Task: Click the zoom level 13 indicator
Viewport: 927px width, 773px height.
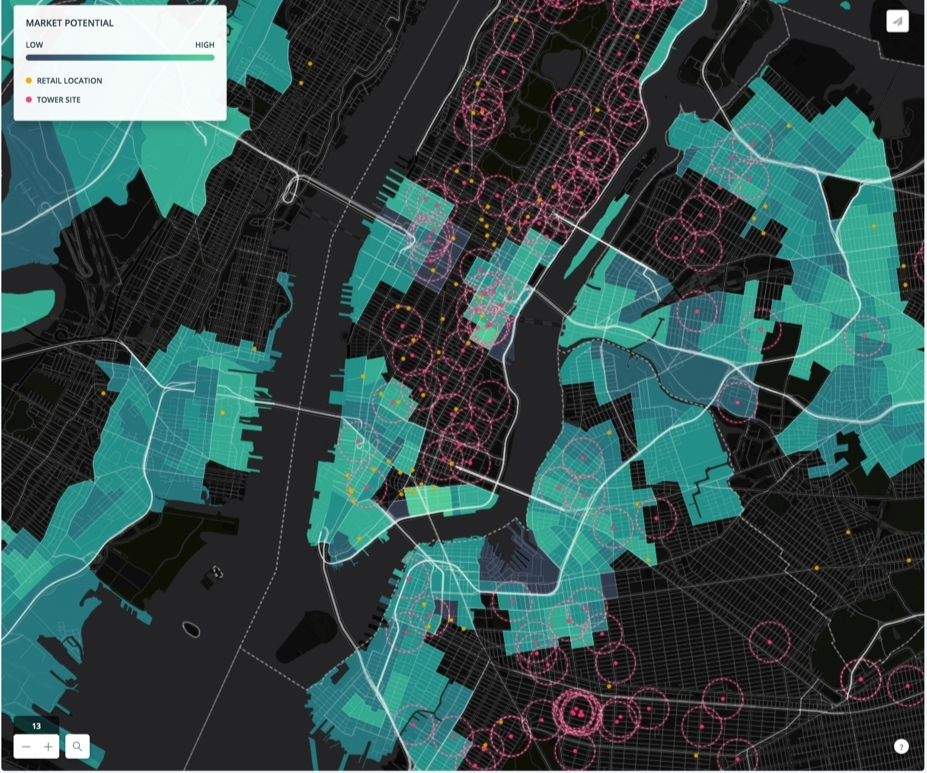Action: click(x=37, y=726)
